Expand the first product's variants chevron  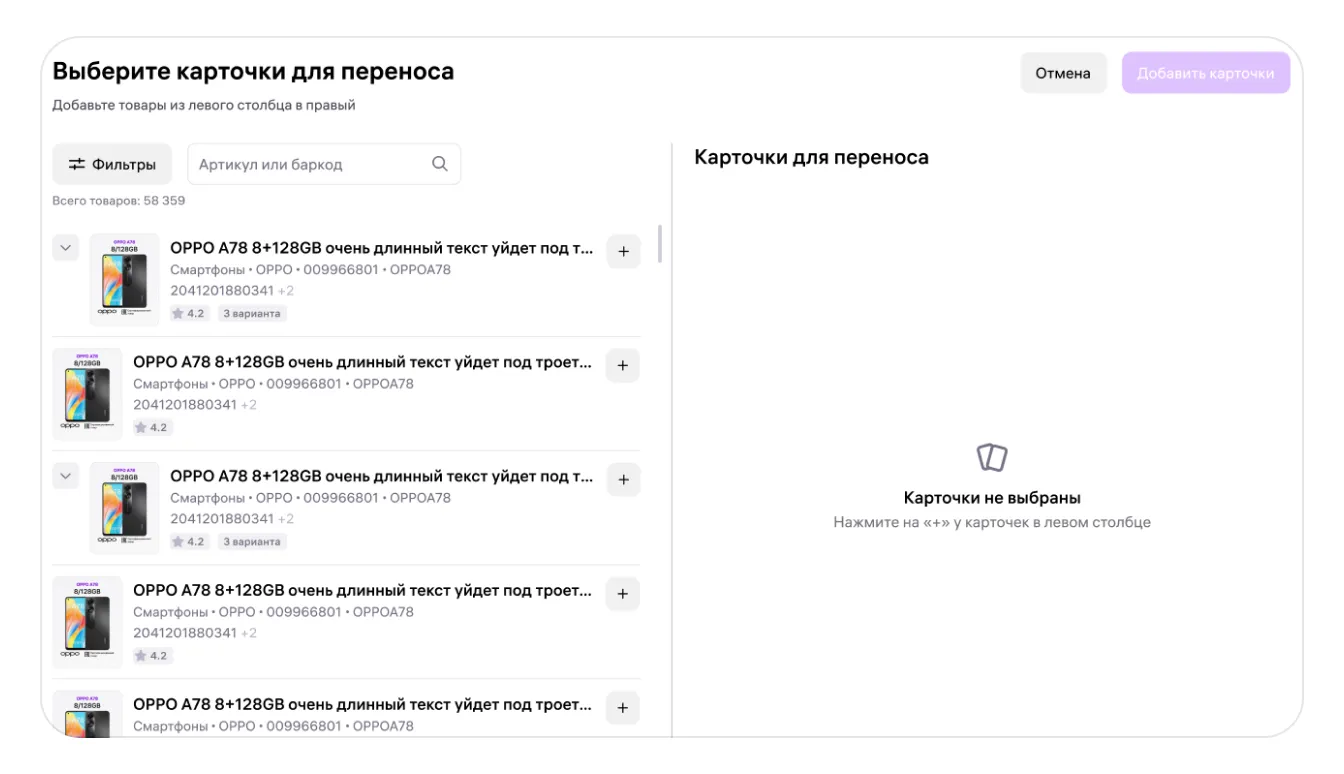pos(66,248)
